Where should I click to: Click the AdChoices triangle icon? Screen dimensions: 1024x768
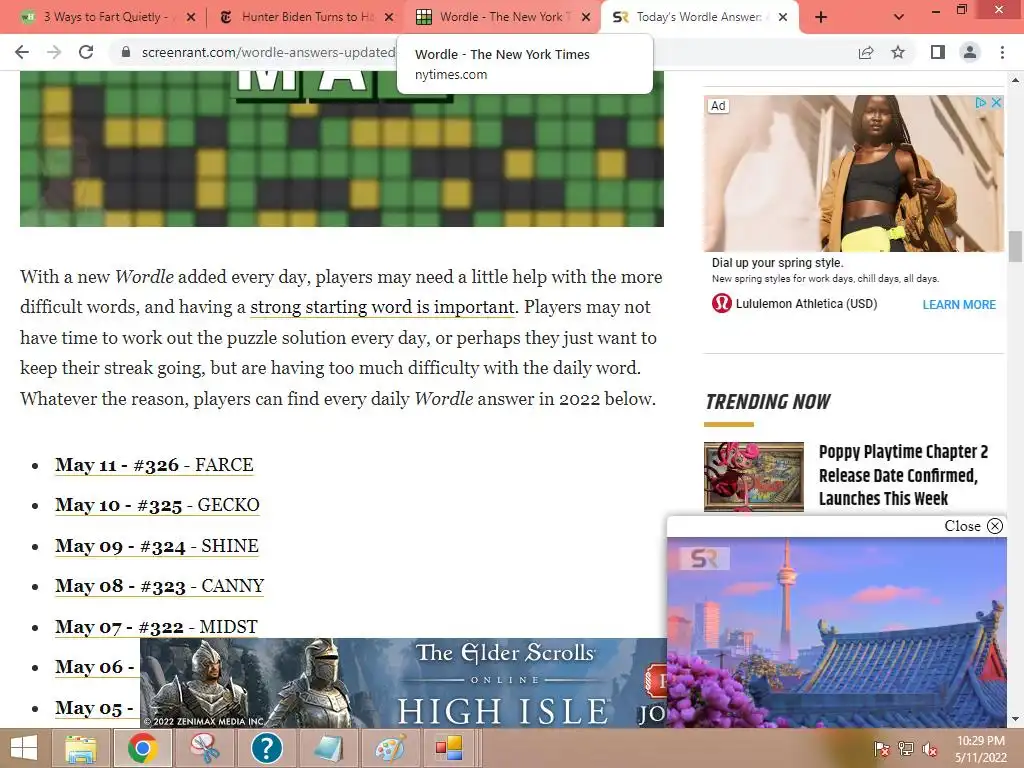980,103
